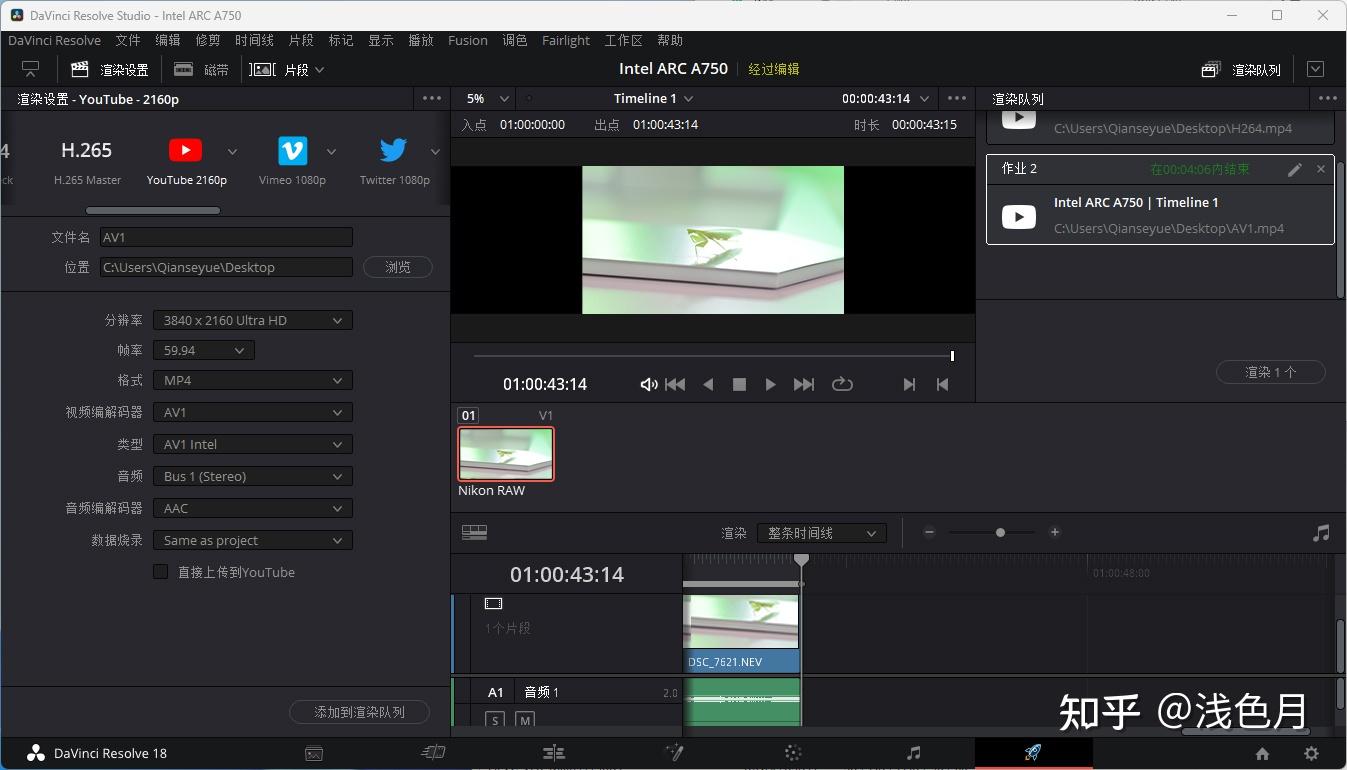This screenshot has height=770, width=1347.
Task: Toggle loop playback mode
Action: tap(842, 383)
